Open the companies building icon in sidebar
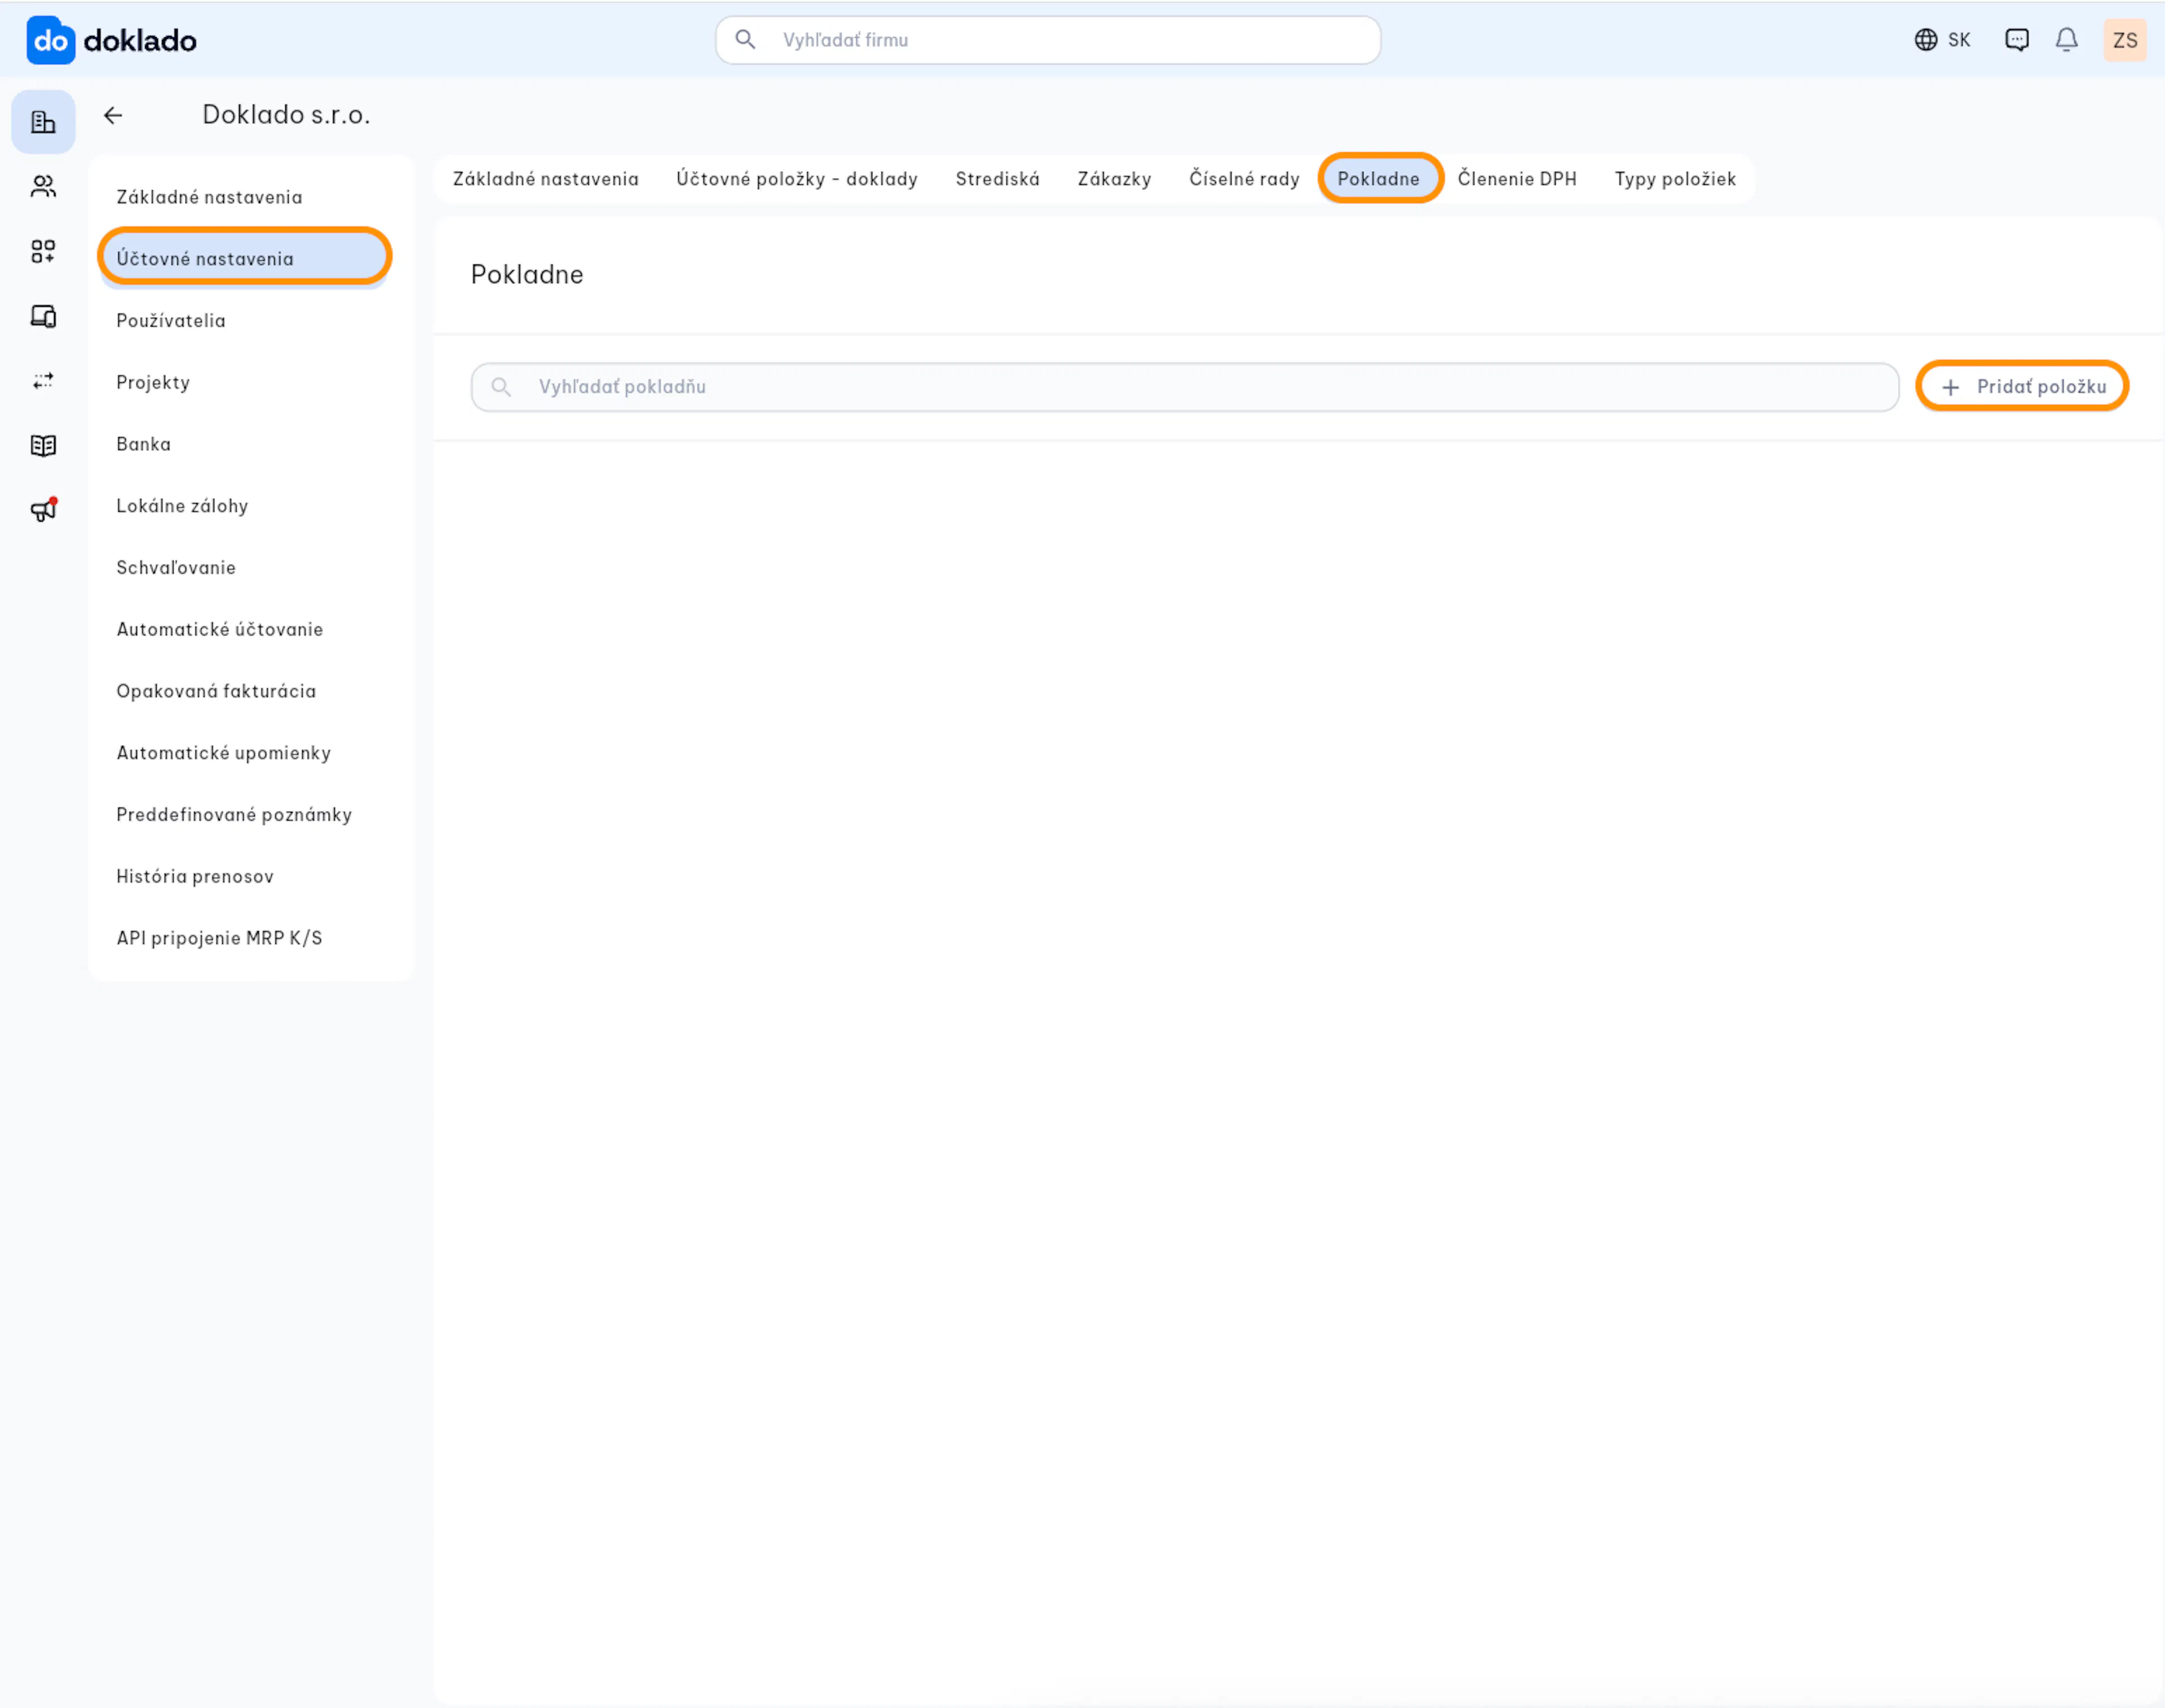Screen dimensions: 2165x1708 pos(43,122)
